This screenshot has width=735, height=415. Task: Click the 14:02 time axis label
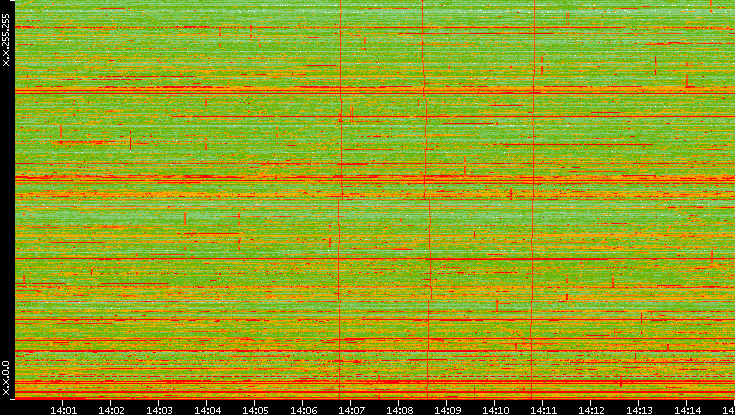[x=111, y=410]
